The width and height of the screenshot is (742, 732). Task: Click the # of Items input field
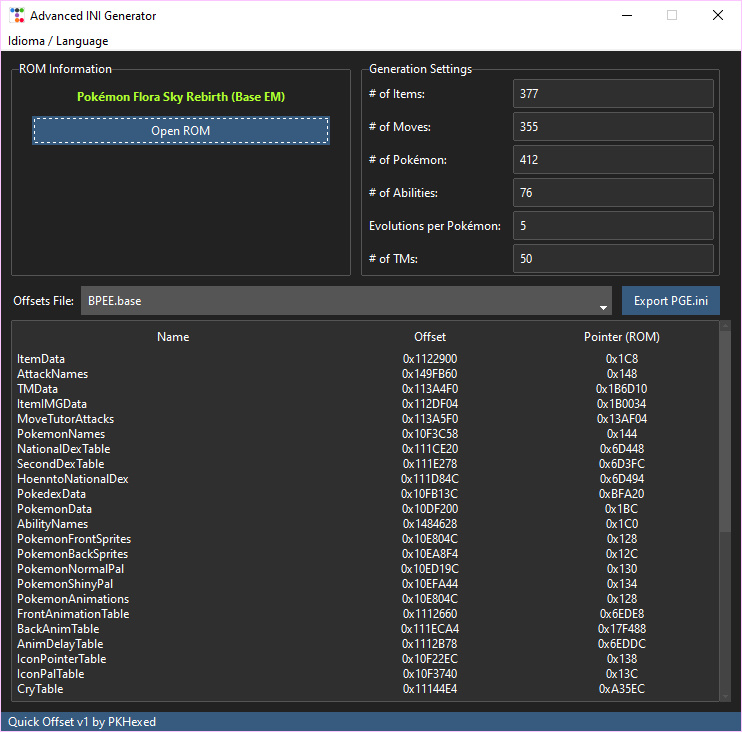coord(612,94)
